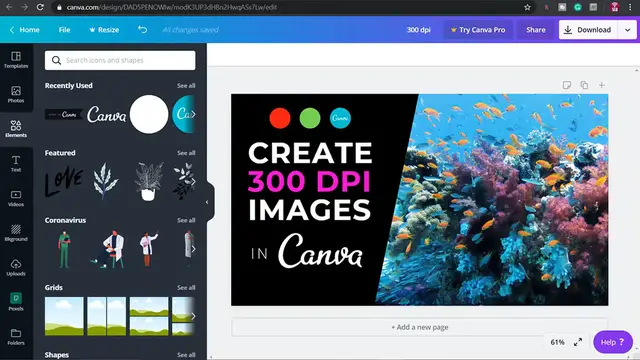Image resolution: width=640 pixels, height=360 pixels.
Task: Open the Folders sidebar panel
Action: [x=16, y=337]
